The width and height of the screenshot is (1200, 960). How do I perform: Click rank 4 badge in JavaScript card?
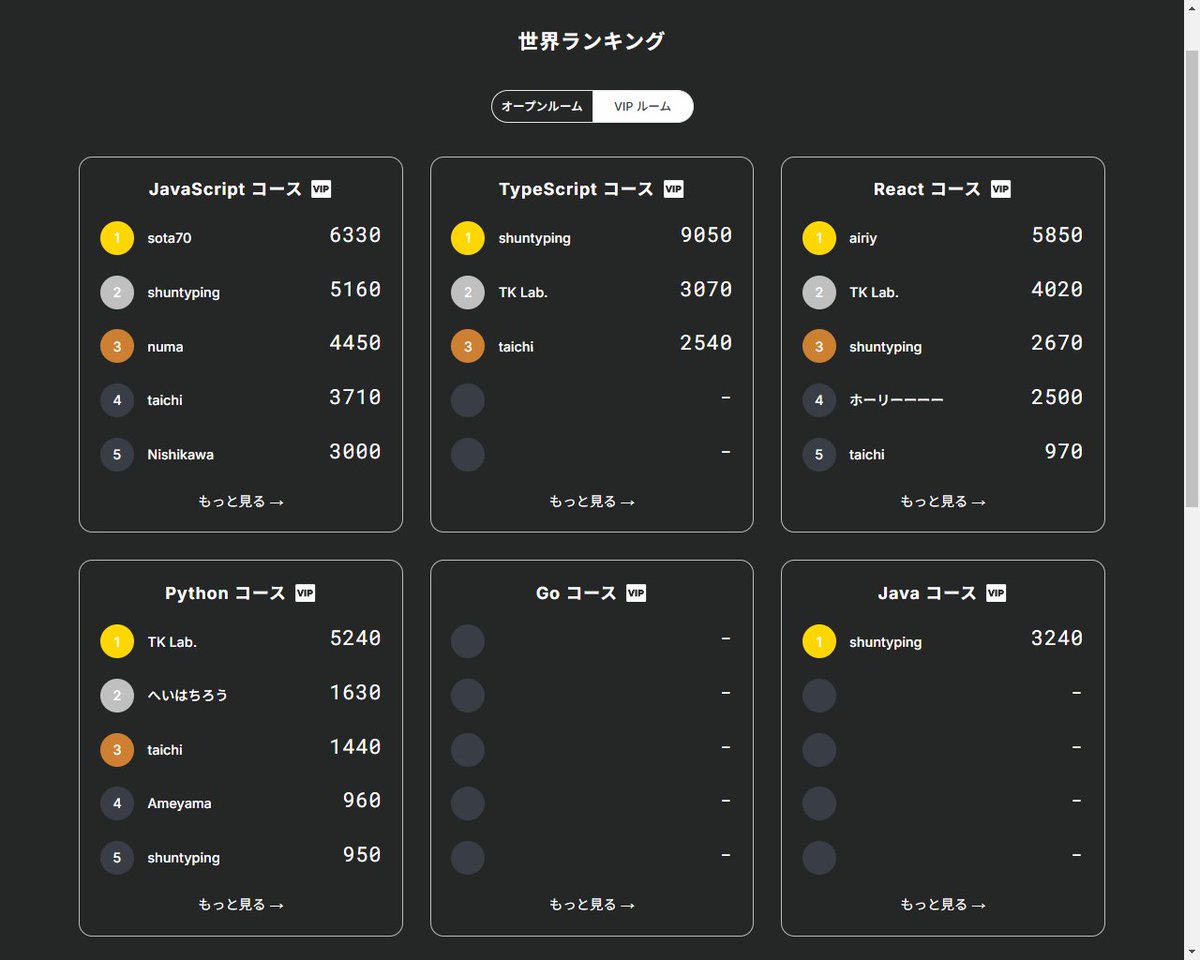coord(117,400)
